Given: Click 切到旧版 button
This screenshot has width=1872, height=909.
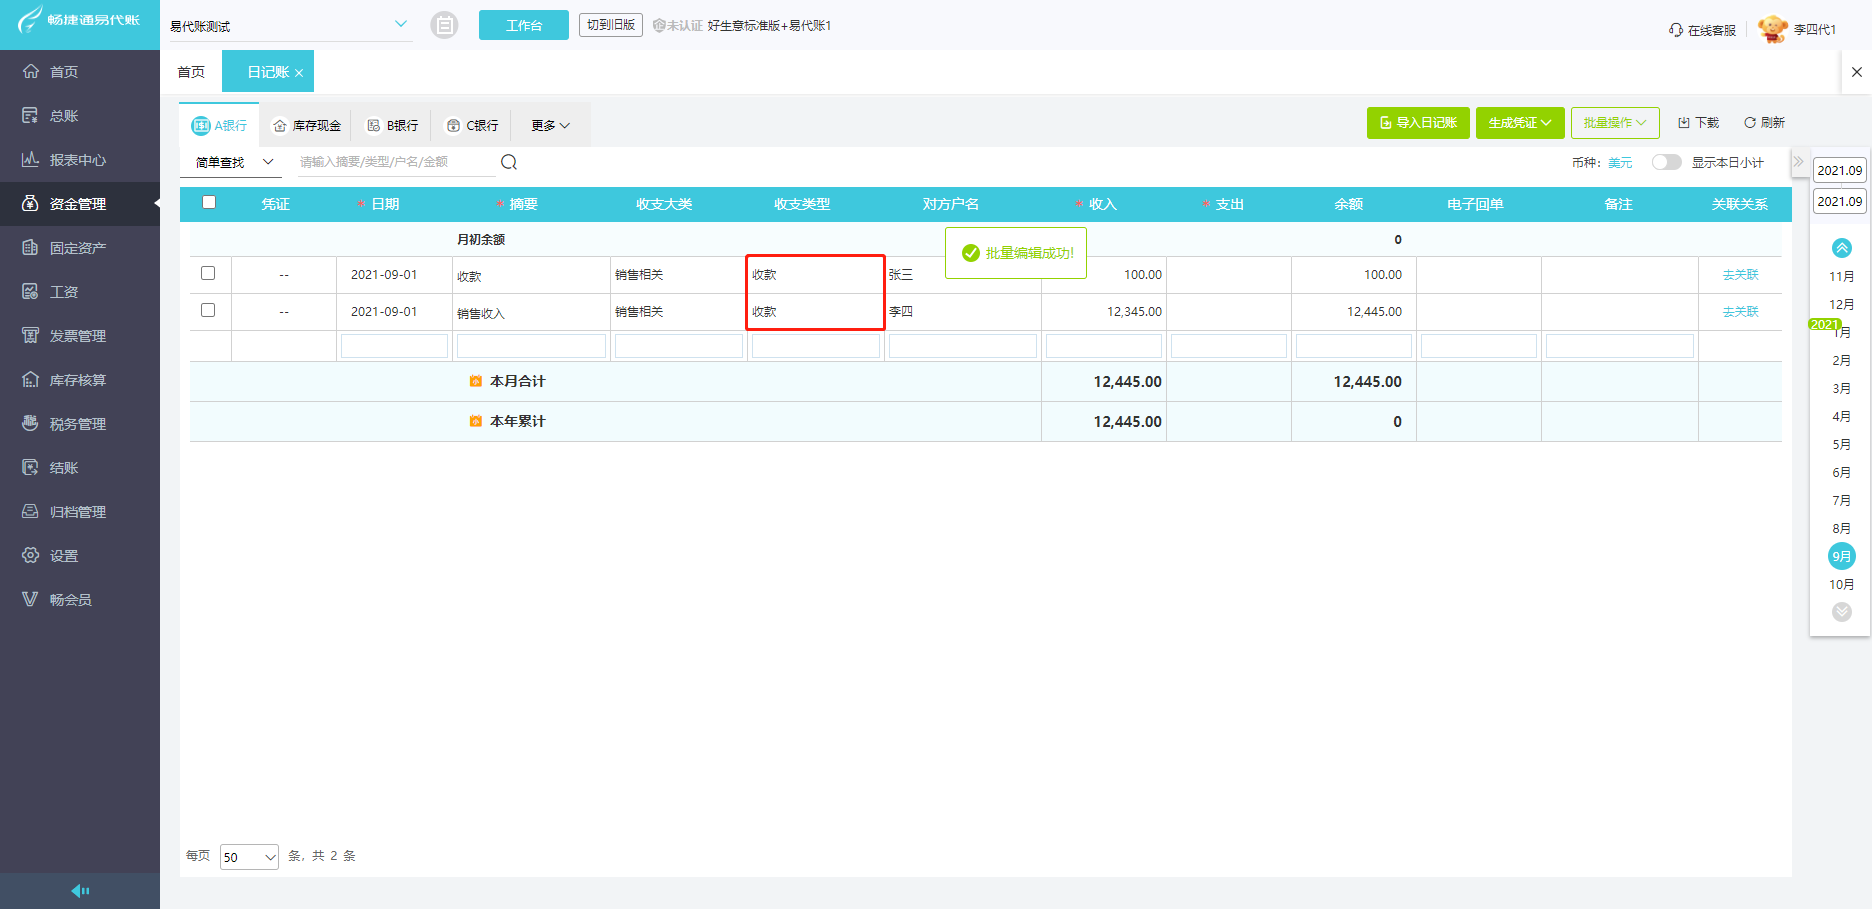Looking at the screenshot, I should click(x=611, y=25).
